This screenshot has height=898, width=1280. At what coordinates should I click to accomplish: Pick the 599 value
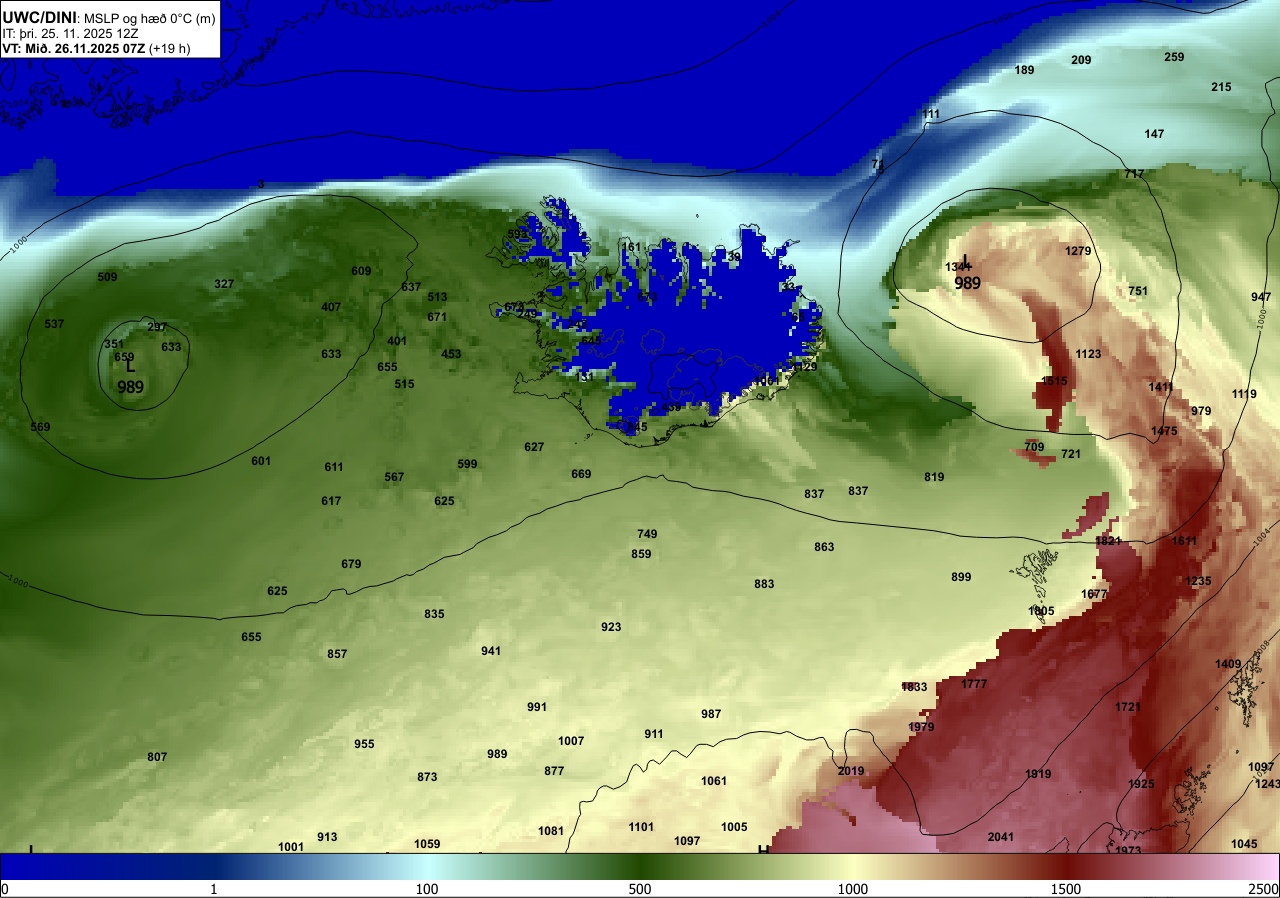467,464
